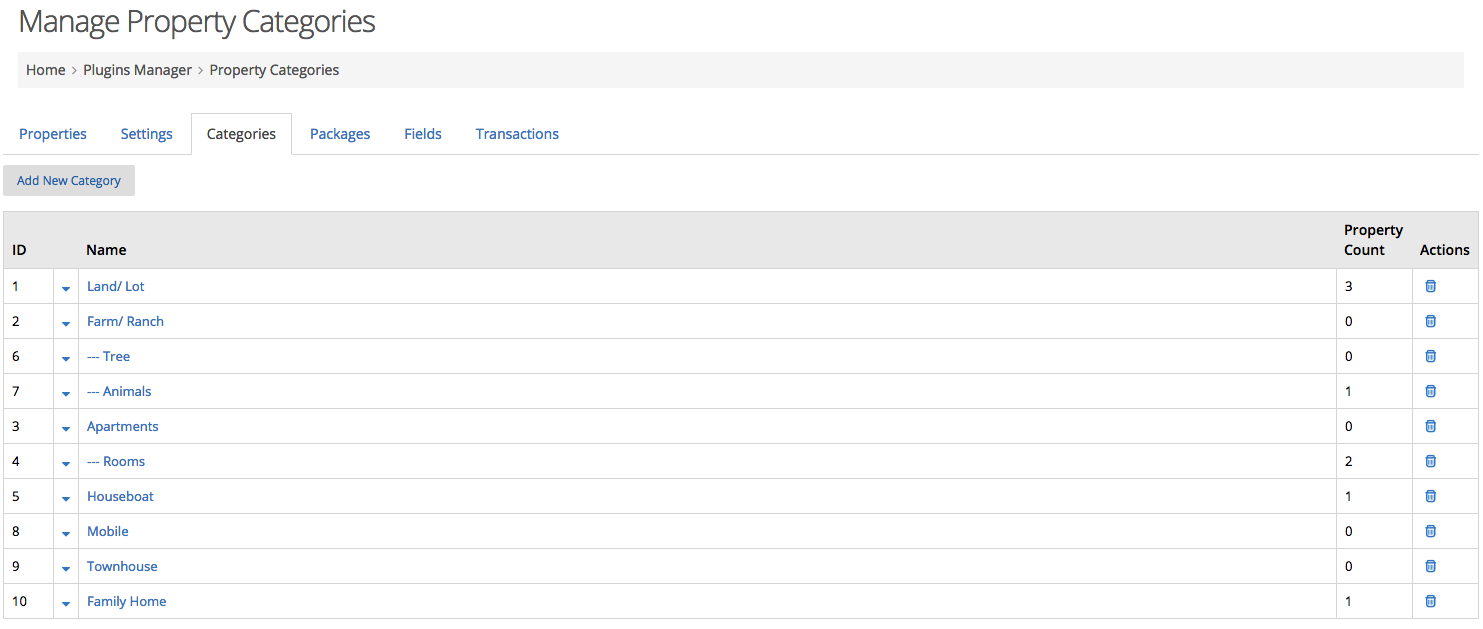The width and height of the screenshot is (1483, 629).
Task: Open the Land/ Lot category link
Action: 116,286
